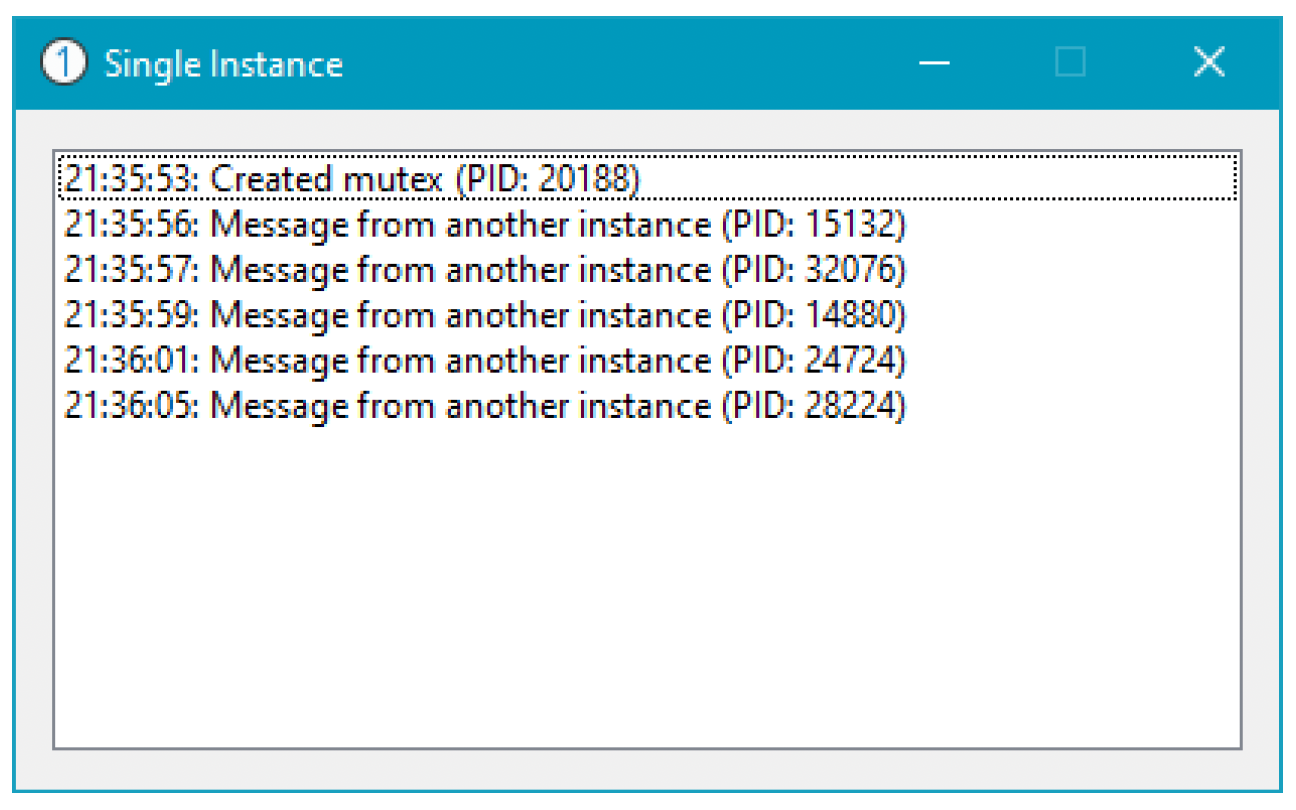Screen dimensions: 1296x810
Task: Select the message from PID 28224
Action: coord(647,406)
